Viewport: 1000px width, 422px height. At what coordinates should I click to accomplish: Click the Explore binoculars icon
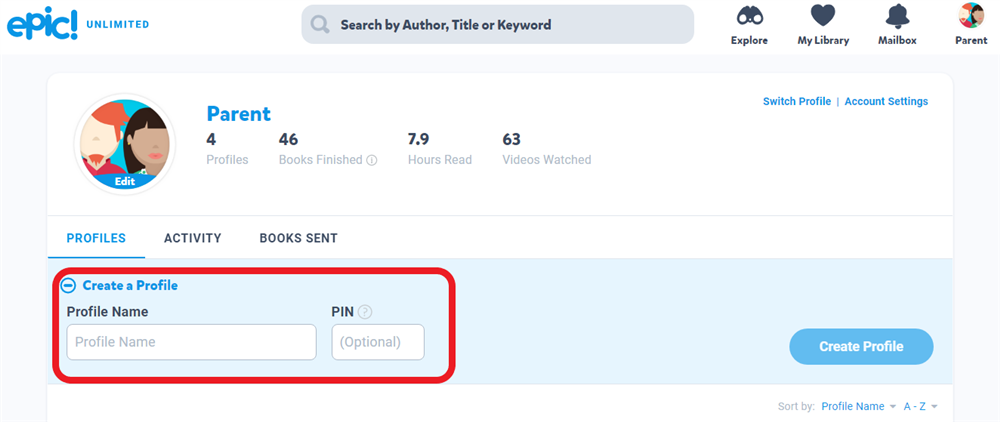click(749, 17)
